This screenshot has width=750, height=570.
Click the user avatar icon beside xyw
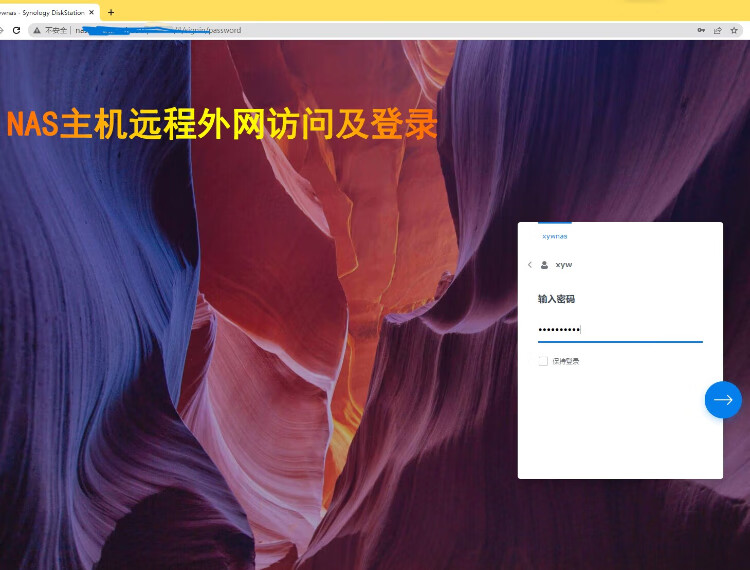pos(544,265)
